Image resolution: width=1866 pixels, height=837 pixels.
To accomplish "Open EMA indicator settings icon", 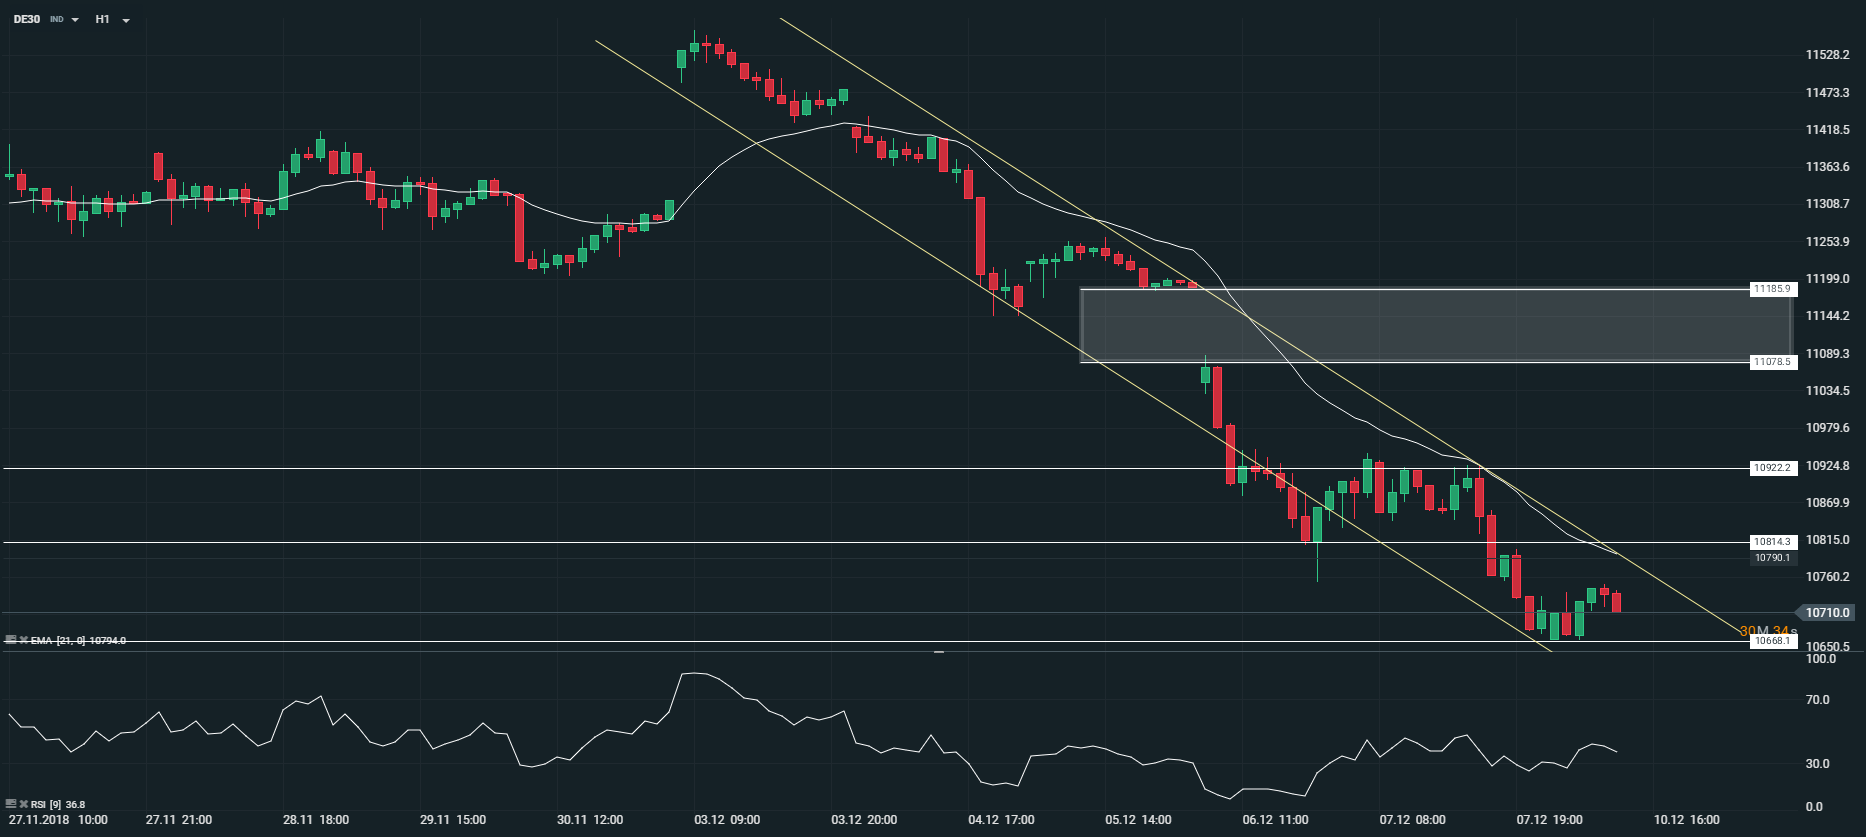I will (x=11, y=640).
